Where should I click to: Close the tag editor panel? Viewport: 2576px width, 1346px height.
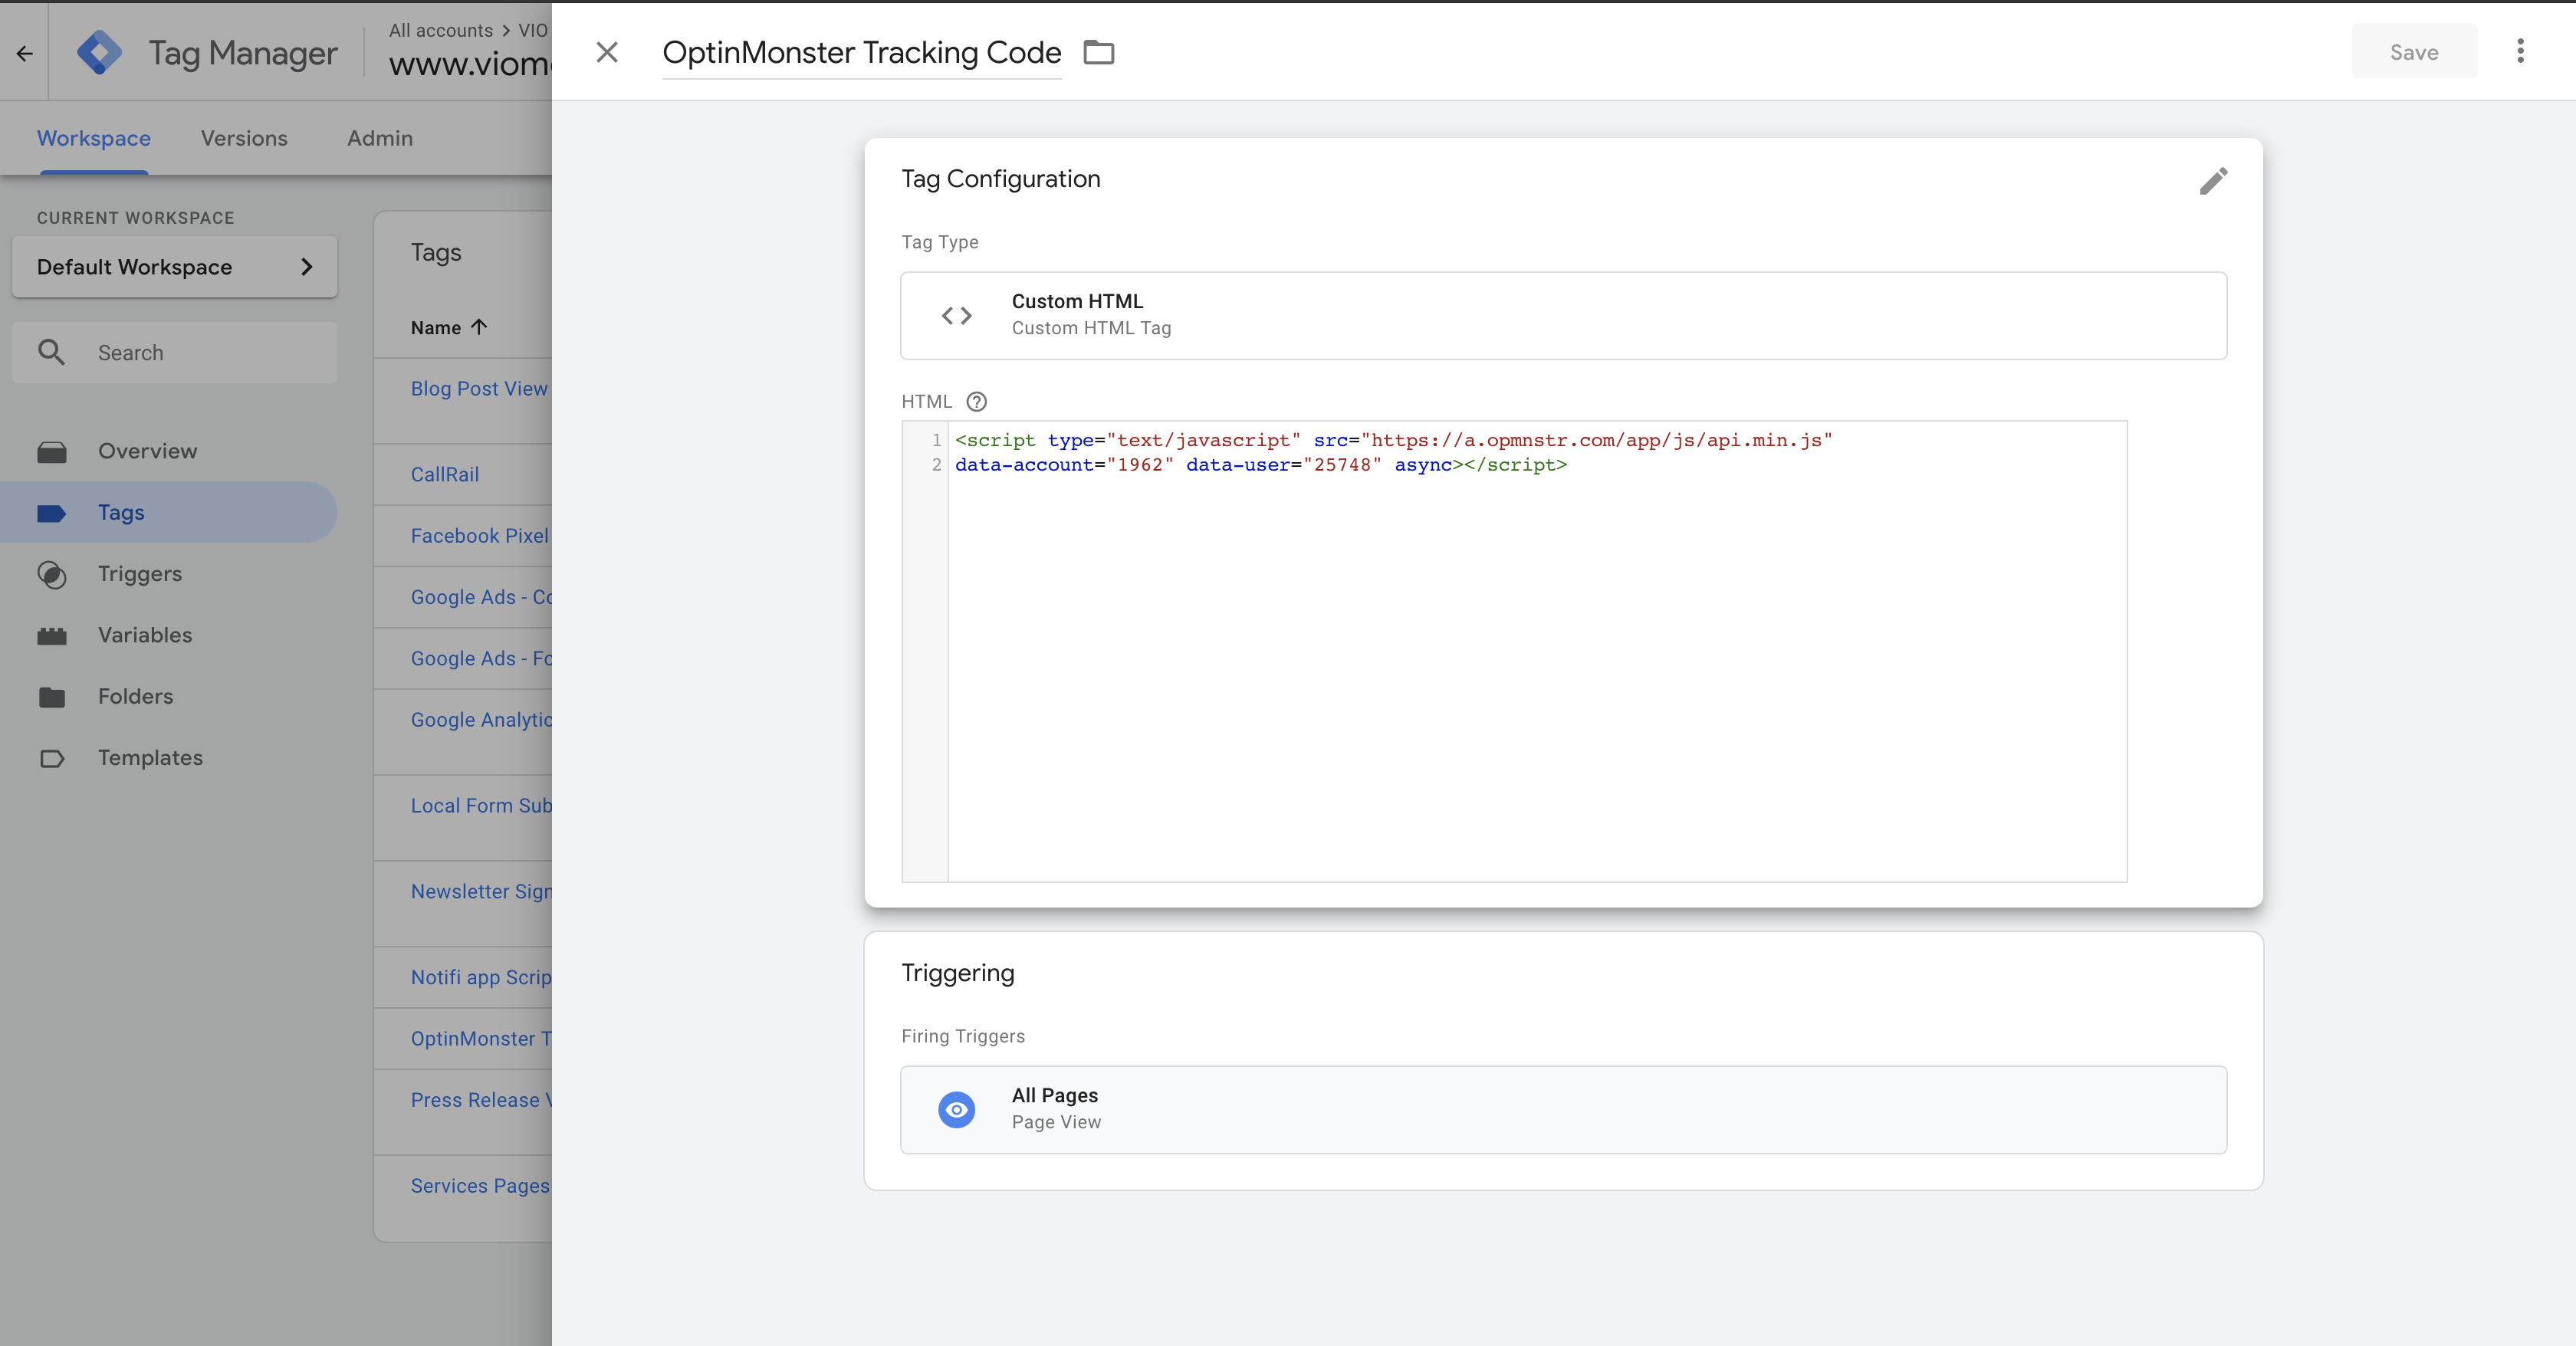click(x=606, y=52)
